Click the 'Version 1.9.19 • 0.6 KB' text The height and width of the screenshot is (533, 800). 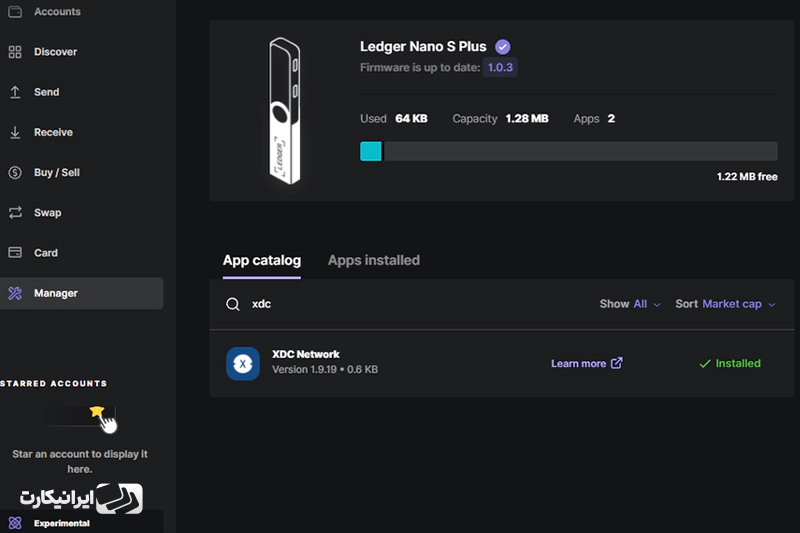coord(325,369)
